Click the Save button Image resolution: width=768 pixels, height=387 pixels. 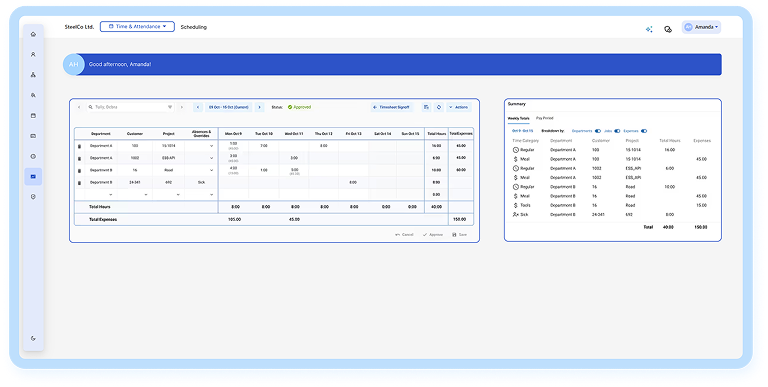coord(459,235)
